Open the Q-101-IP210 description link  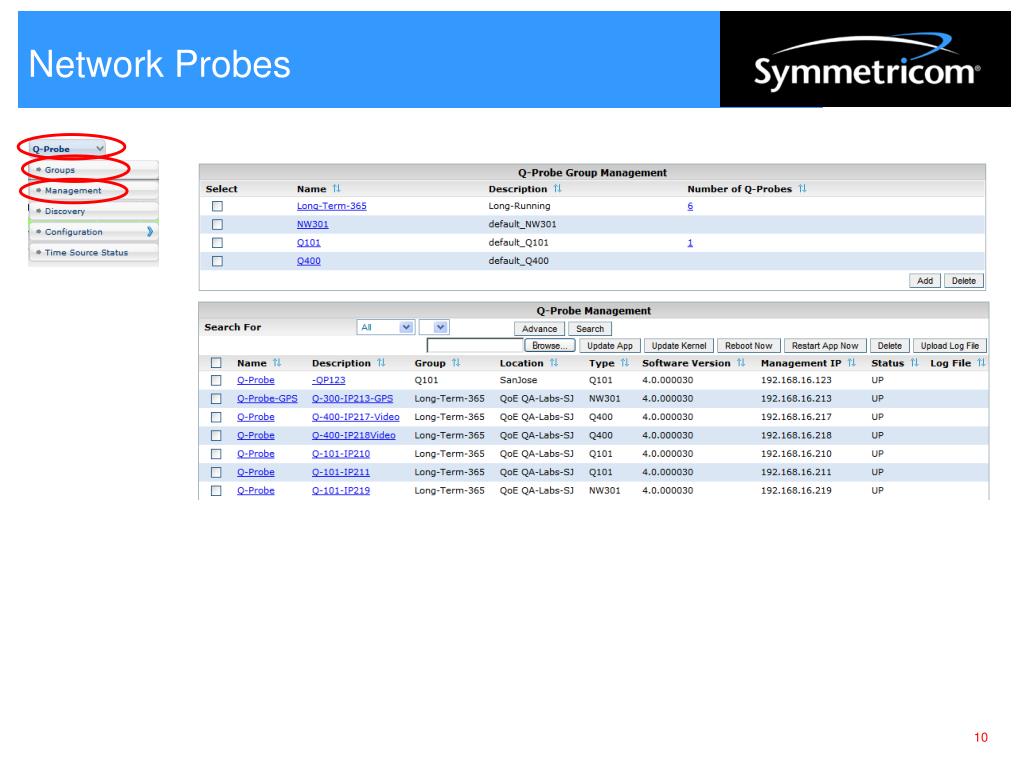click(341, 454)
